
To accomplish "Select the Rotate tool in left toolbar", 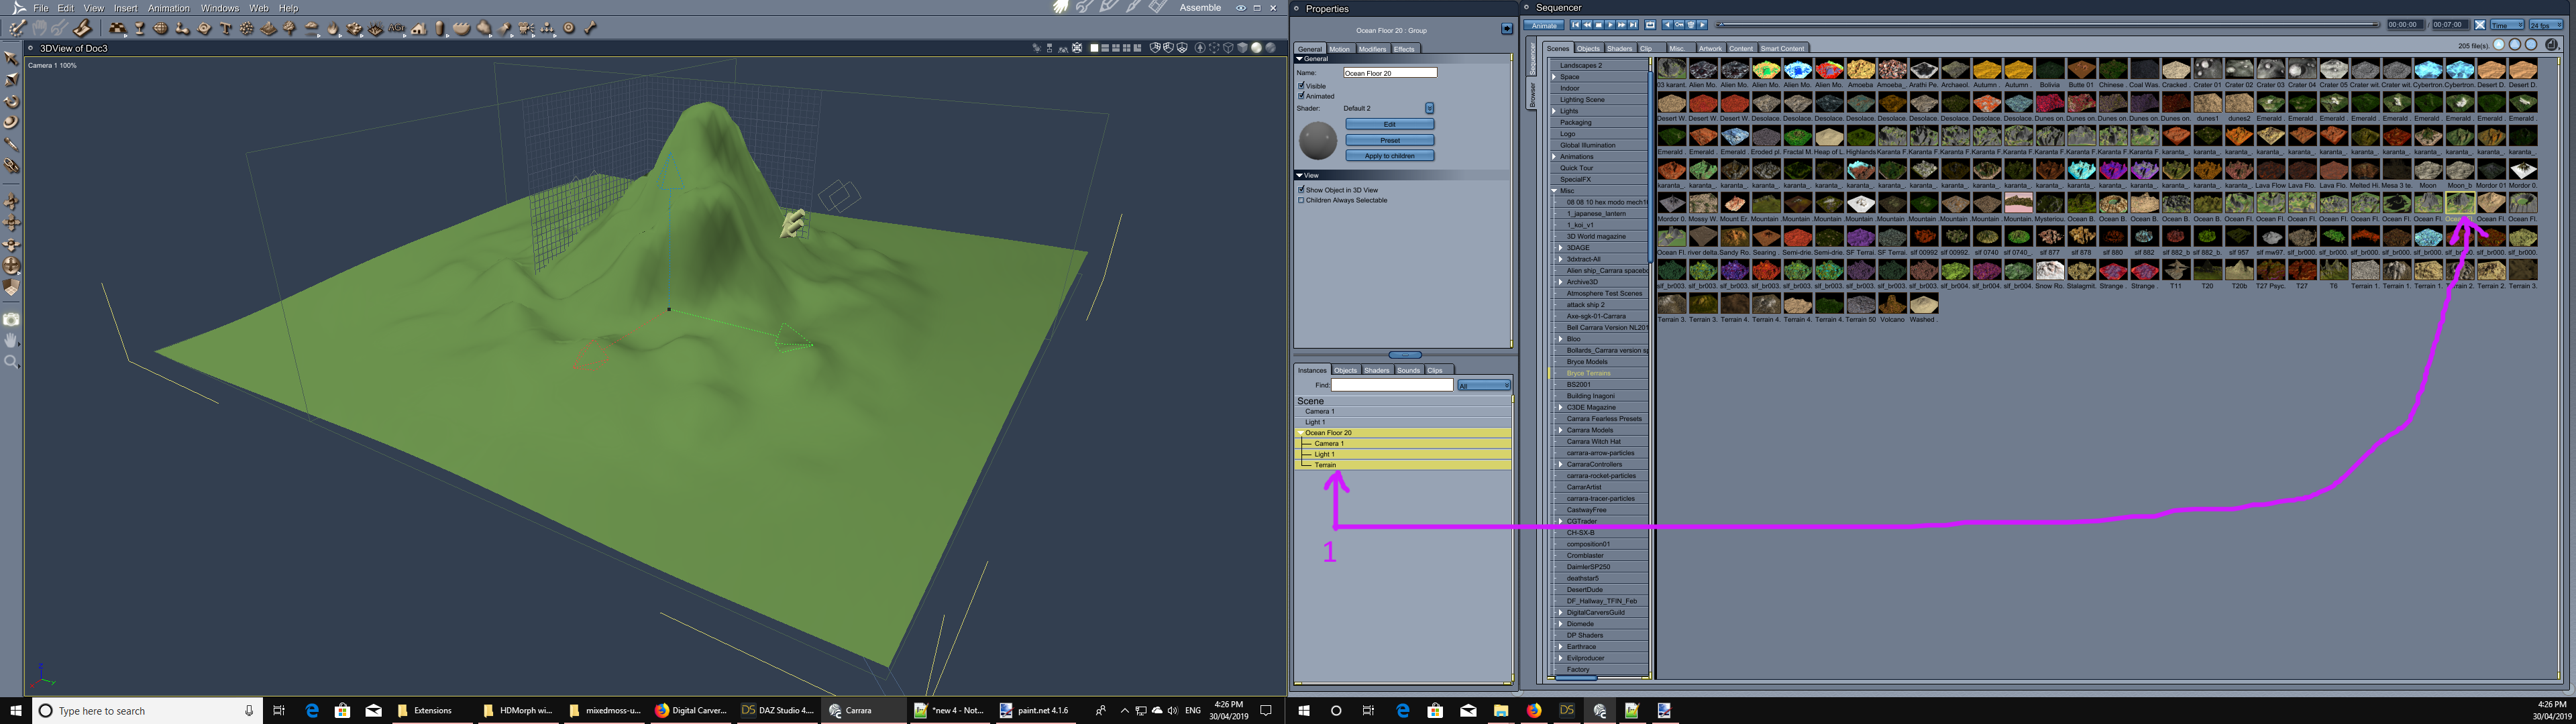I will click(11, 101).
